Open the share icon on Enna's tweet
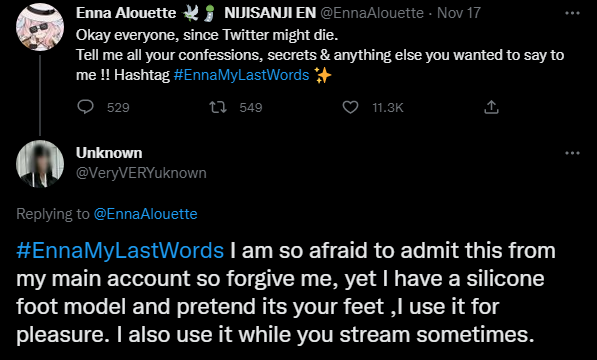597x360 pixels. tap(491, 107)
